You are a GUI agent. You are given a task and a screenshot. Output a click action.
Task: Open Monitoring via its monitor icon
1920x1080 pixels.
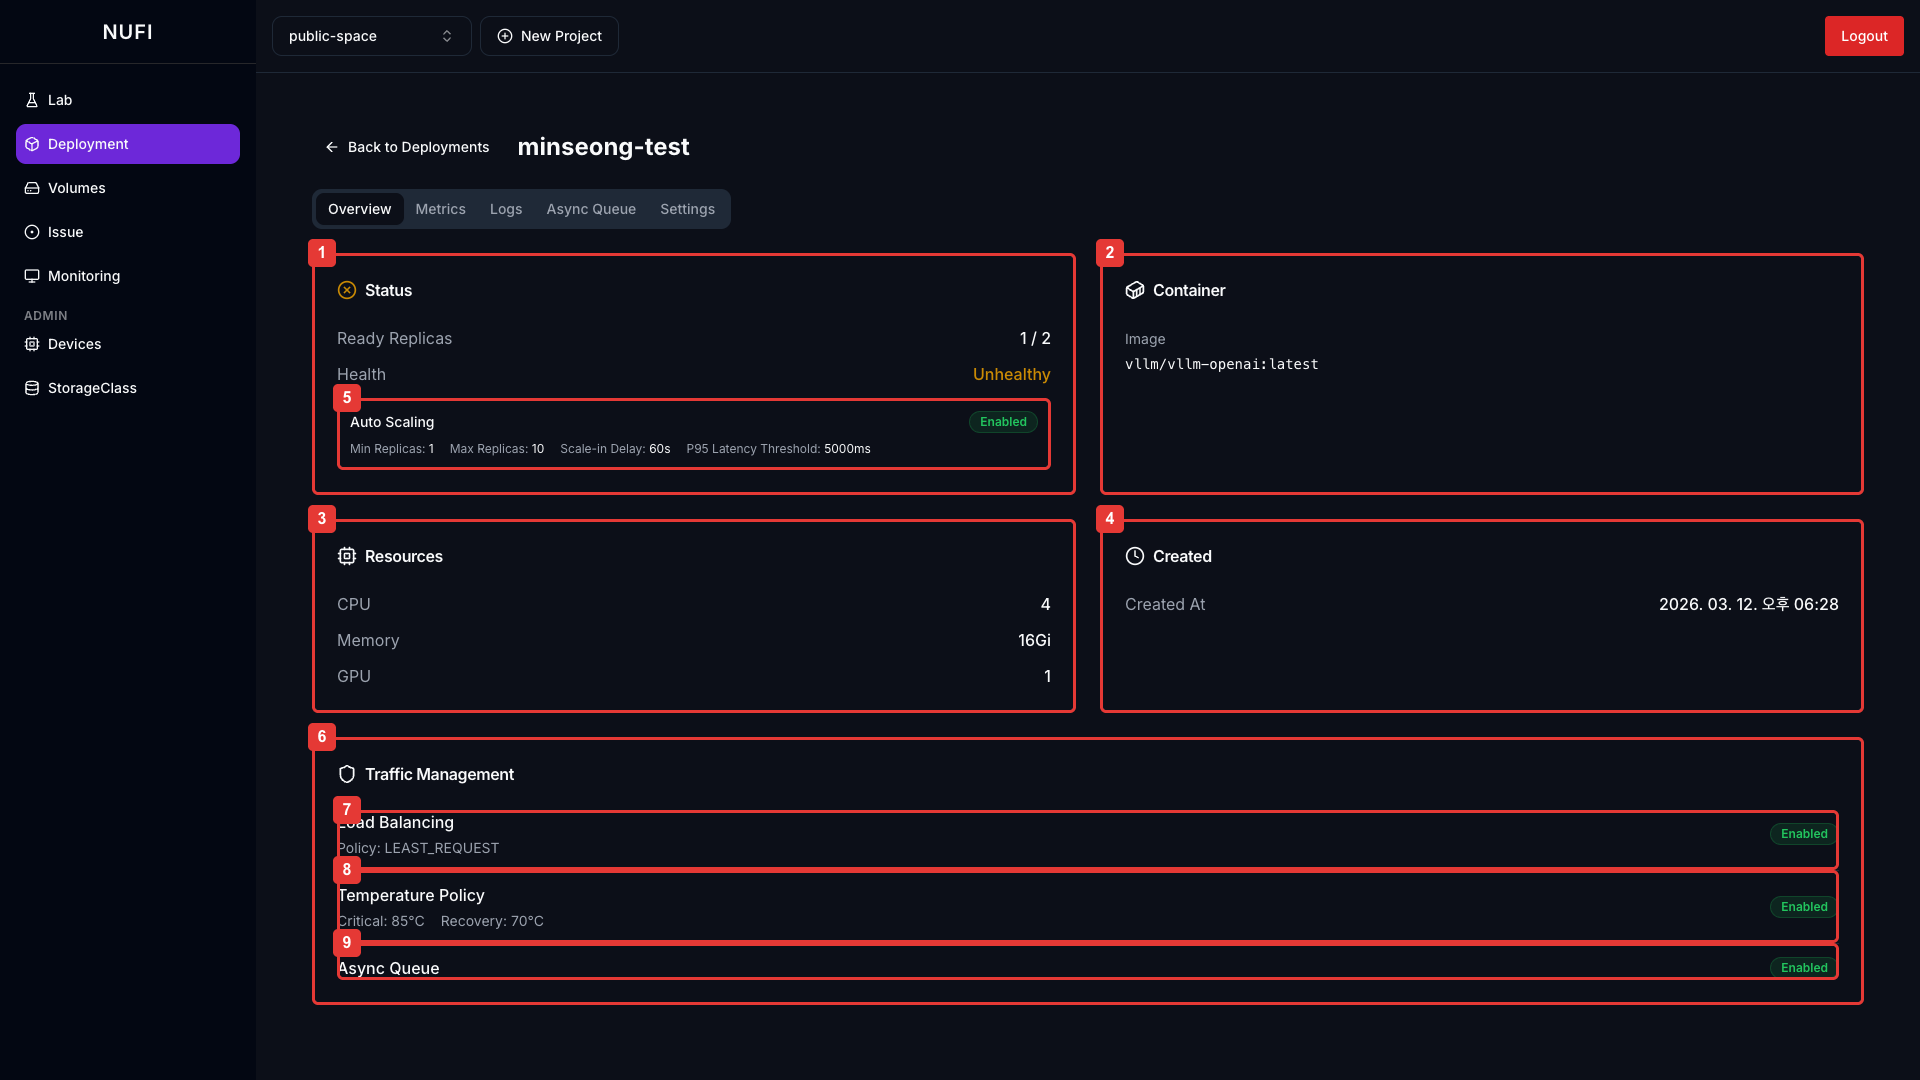click(x=31, y=275)
